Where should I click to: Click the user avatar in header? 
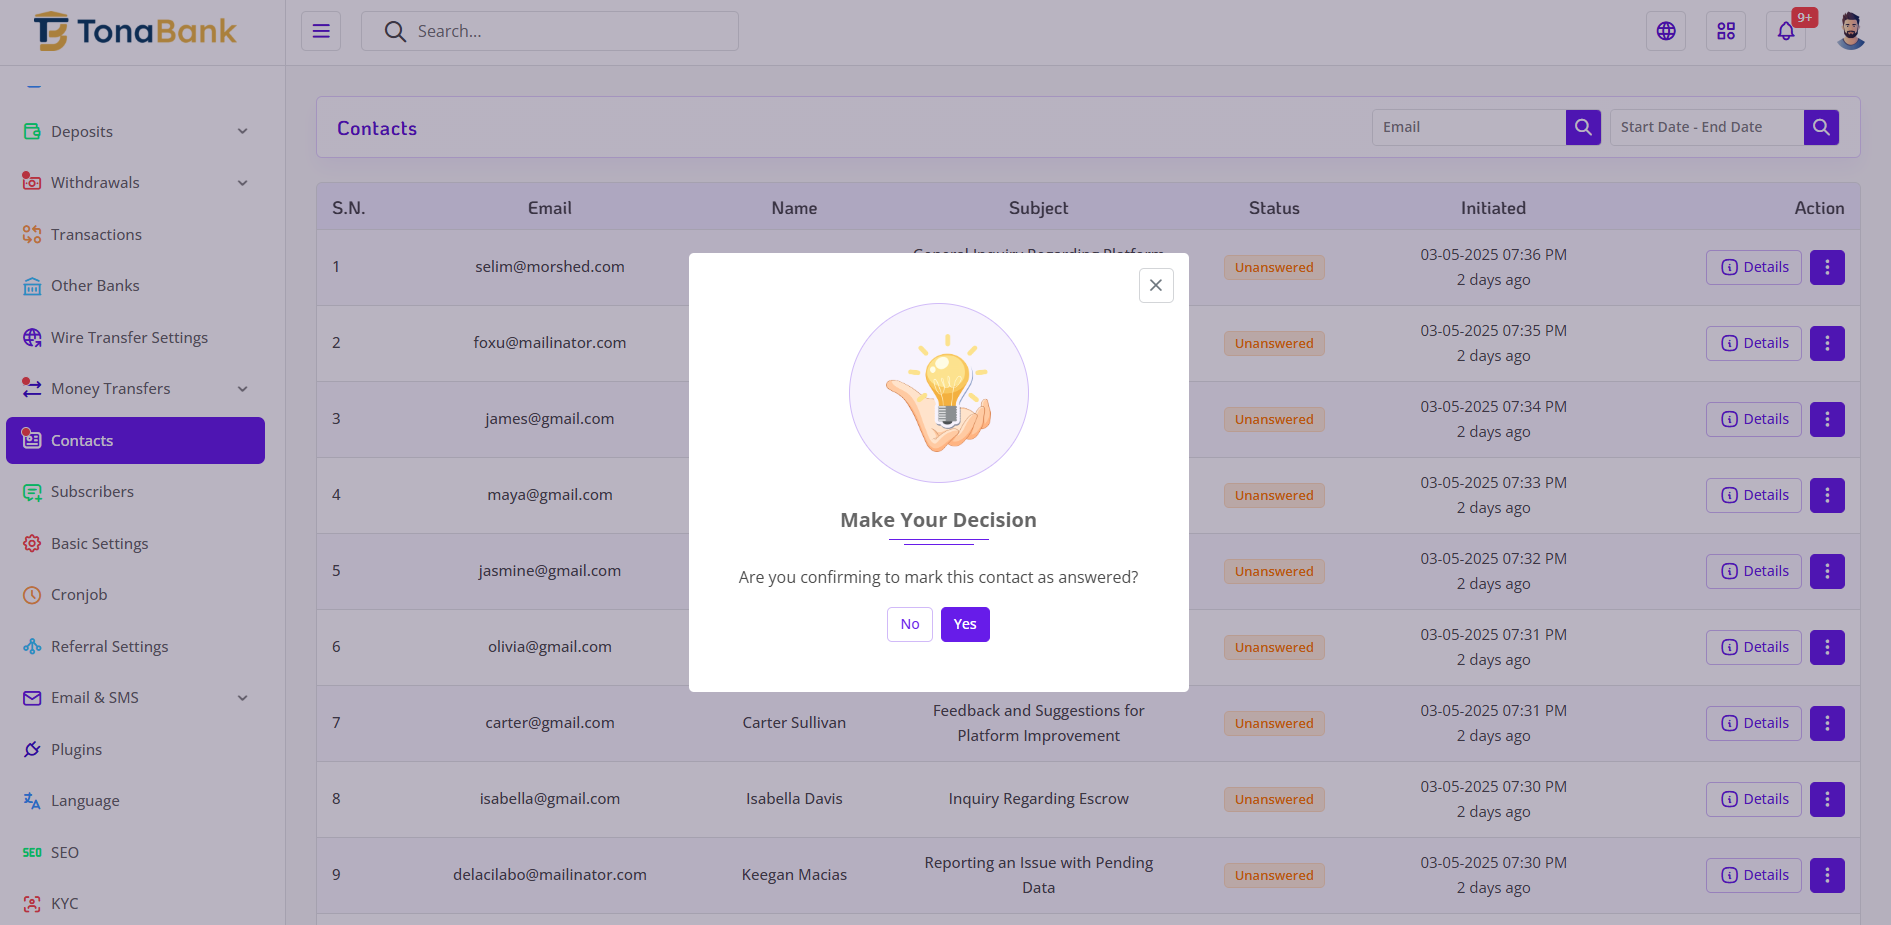[x=1850, y=31]
